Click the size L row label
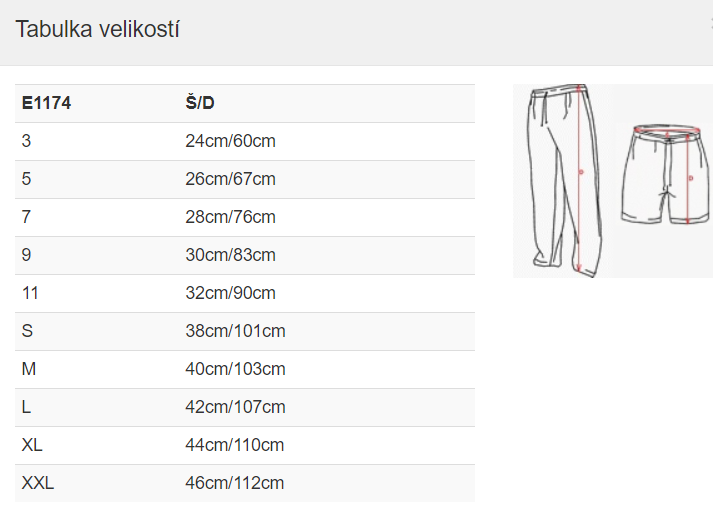This screenshot has height=530, width=713. point(26,407)
